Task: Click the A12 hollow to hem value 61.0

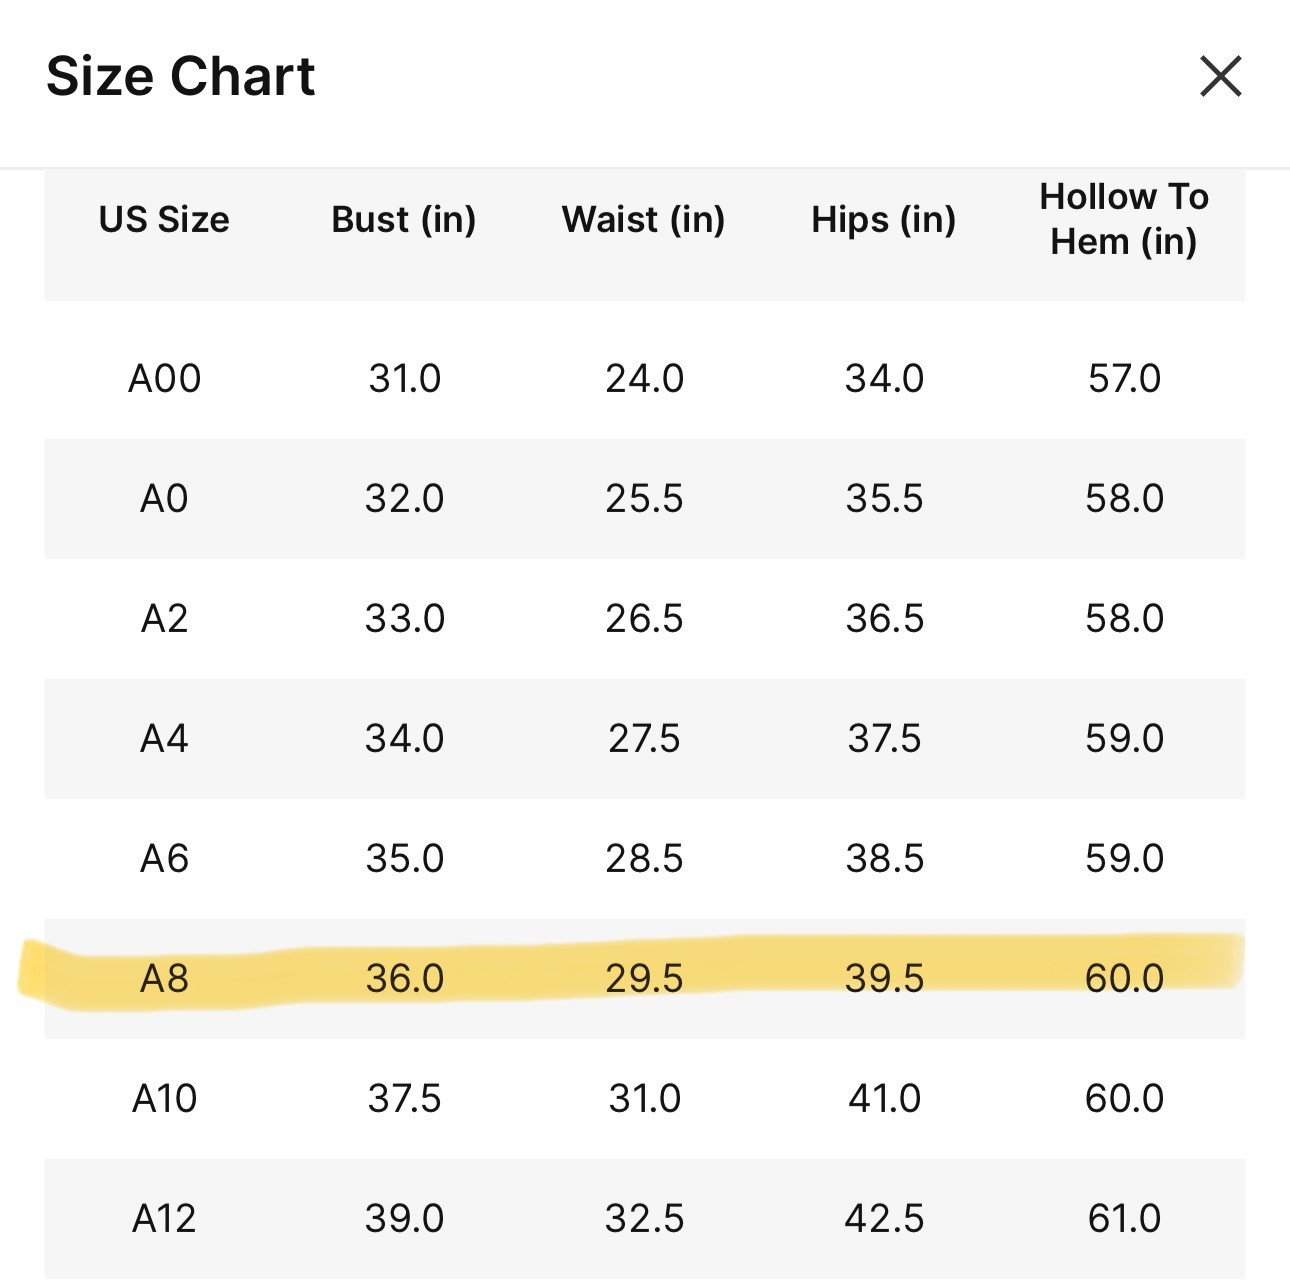Action: (x=1124, y=1219)
